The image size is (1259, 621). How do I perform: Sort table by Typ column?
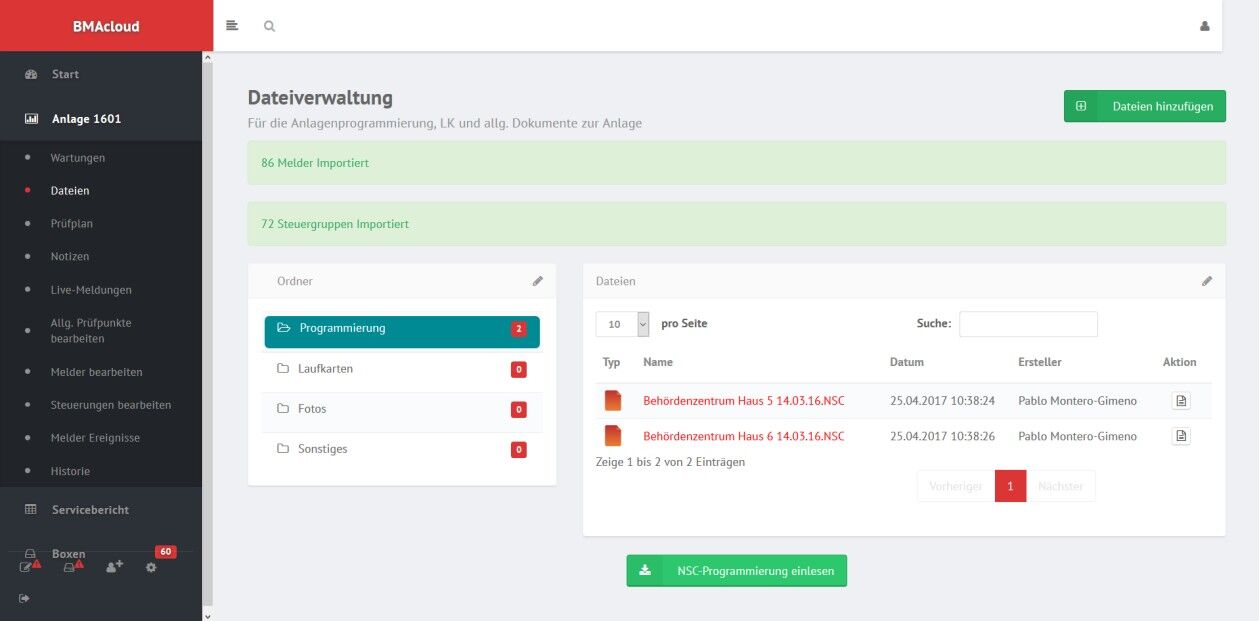coord(612,362)
